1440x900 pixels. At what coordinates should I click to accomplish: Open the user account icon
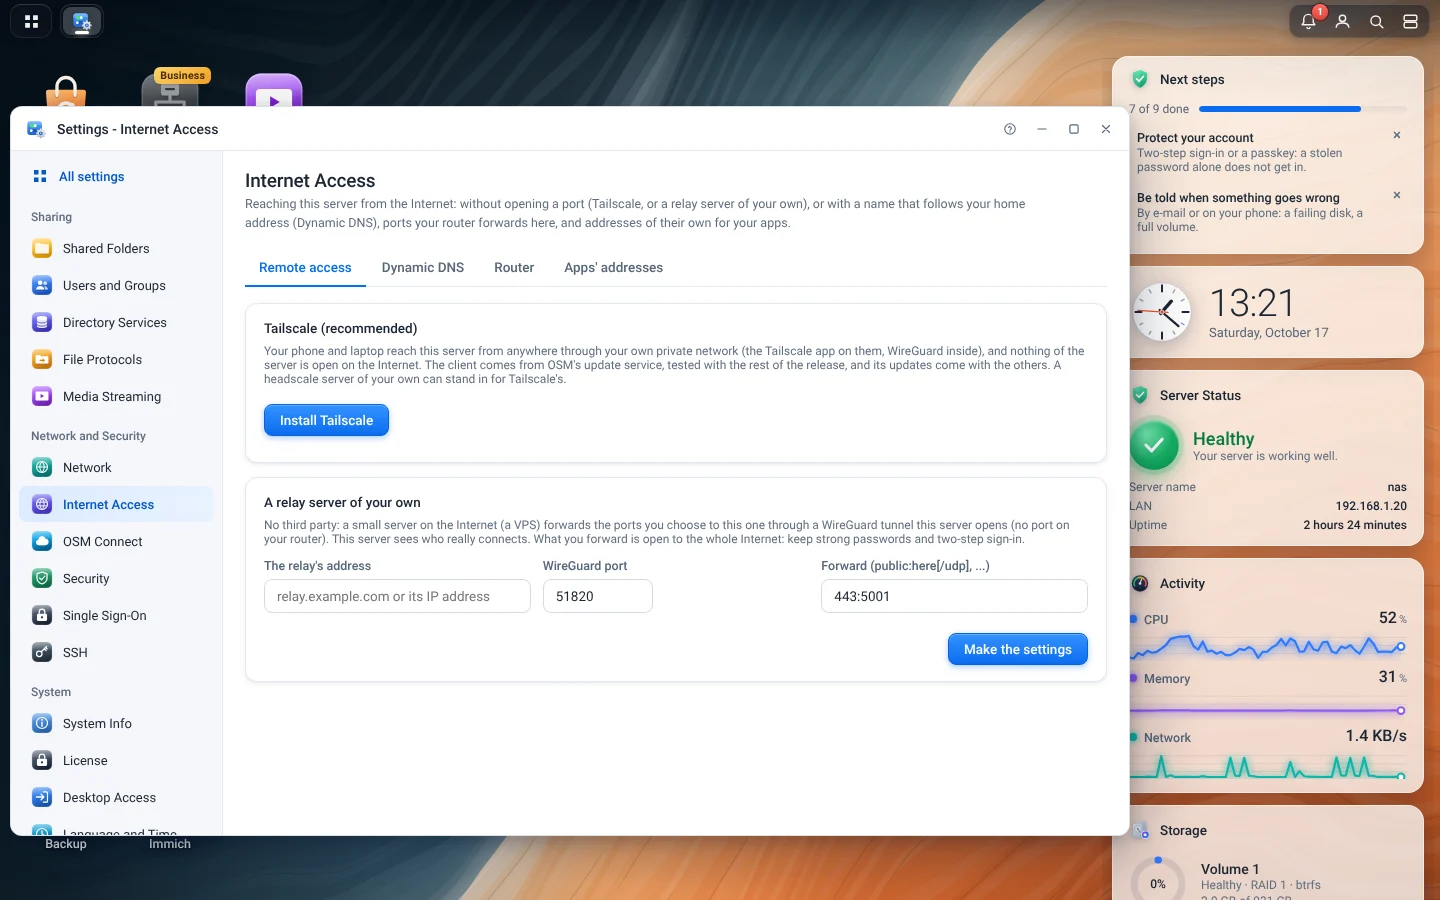coord(1342,21)
